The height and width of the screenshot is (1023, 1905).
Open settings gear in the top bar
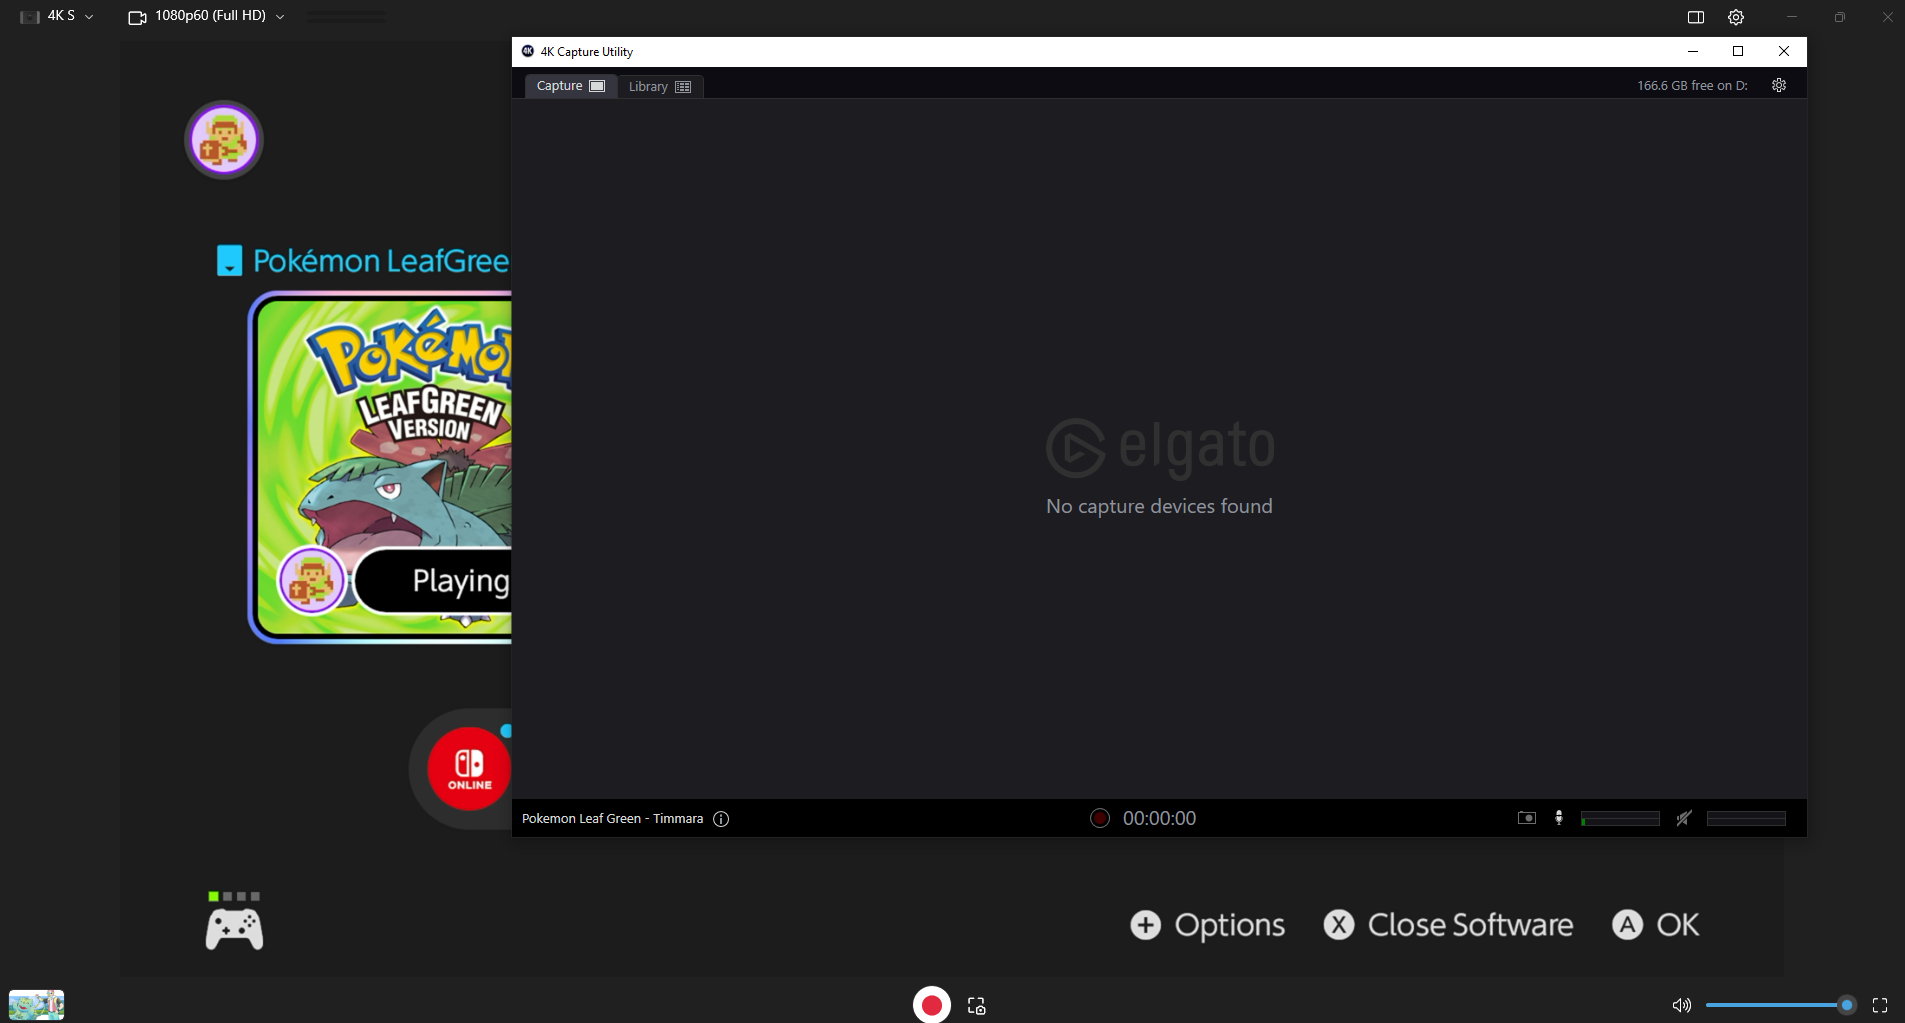click(x=1736, y=17)
